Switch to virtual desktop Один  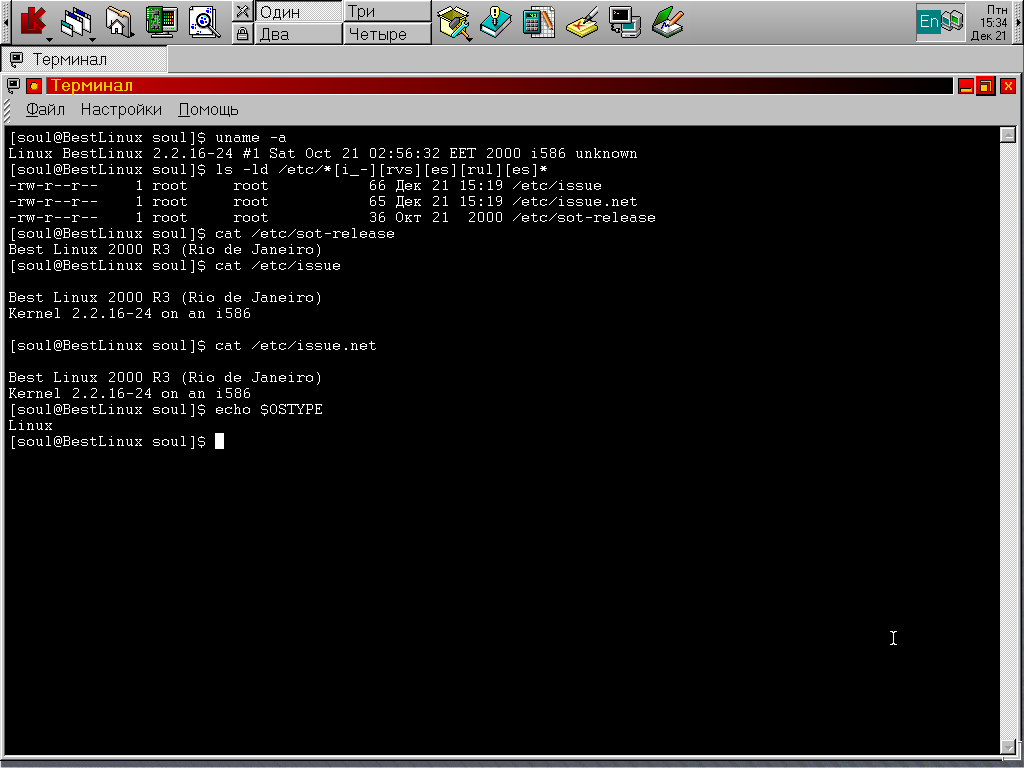pos(298,11)
